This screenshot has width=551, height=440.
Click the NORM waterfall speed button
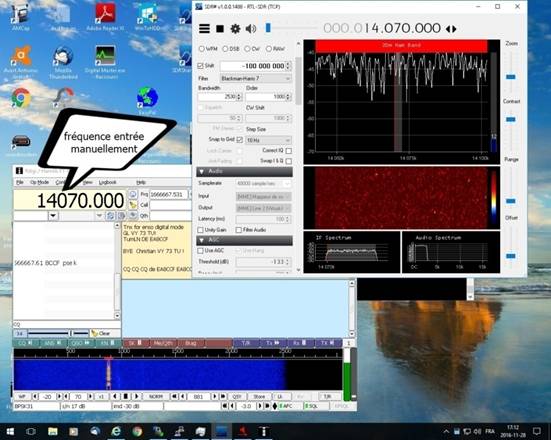[156, 396]
